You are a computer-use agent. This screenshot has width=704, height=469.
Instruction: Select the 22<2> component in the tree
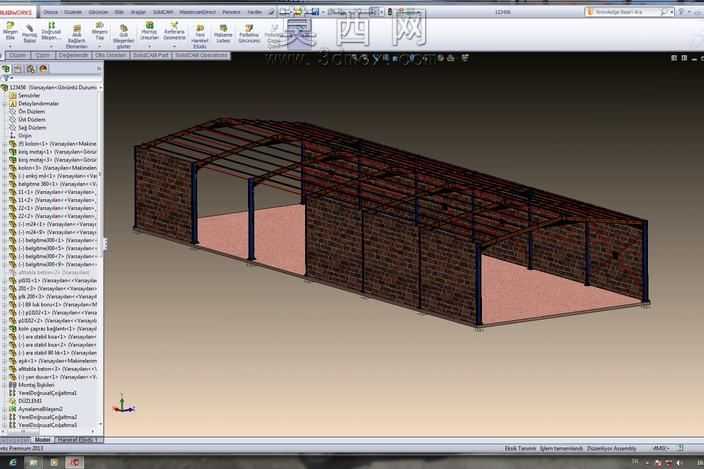(x=53, y=216)
